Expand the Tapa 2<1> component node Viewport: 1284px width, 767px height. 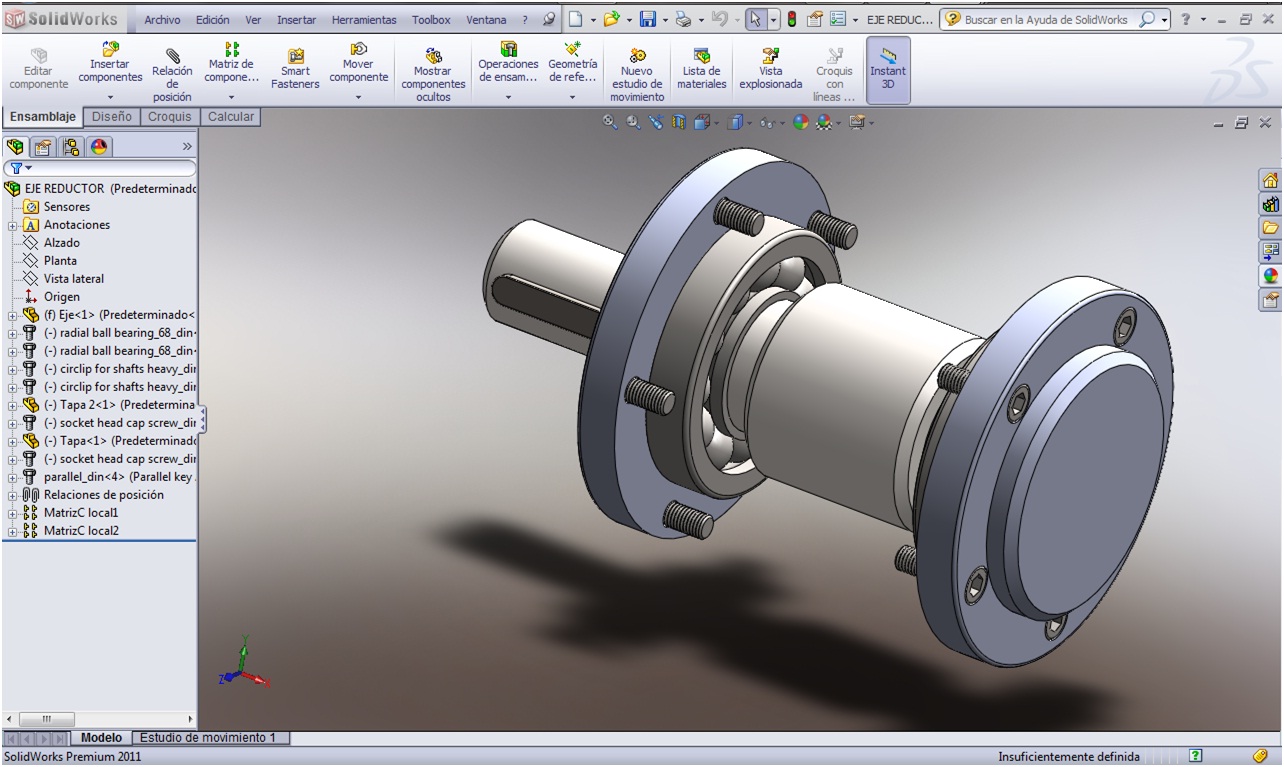(13, 405)
